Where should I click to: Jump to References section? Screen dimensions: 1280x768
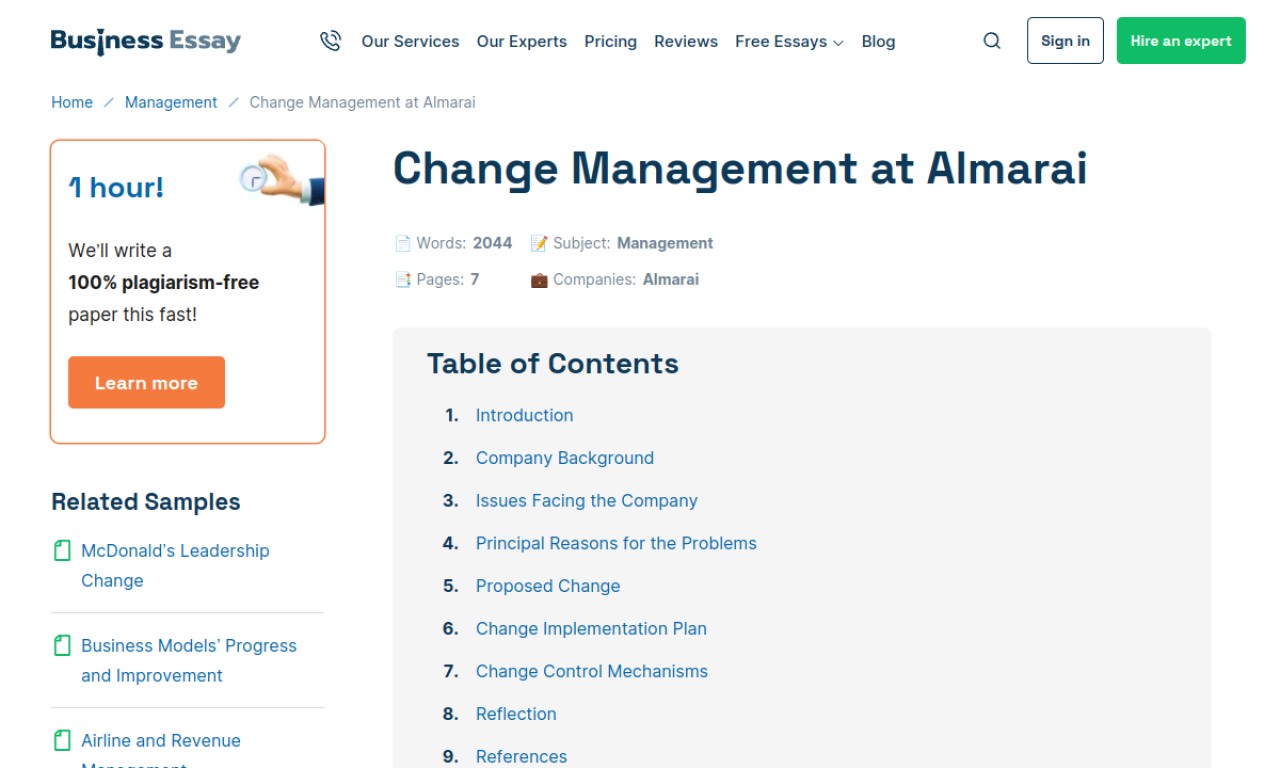pos(521,757)
